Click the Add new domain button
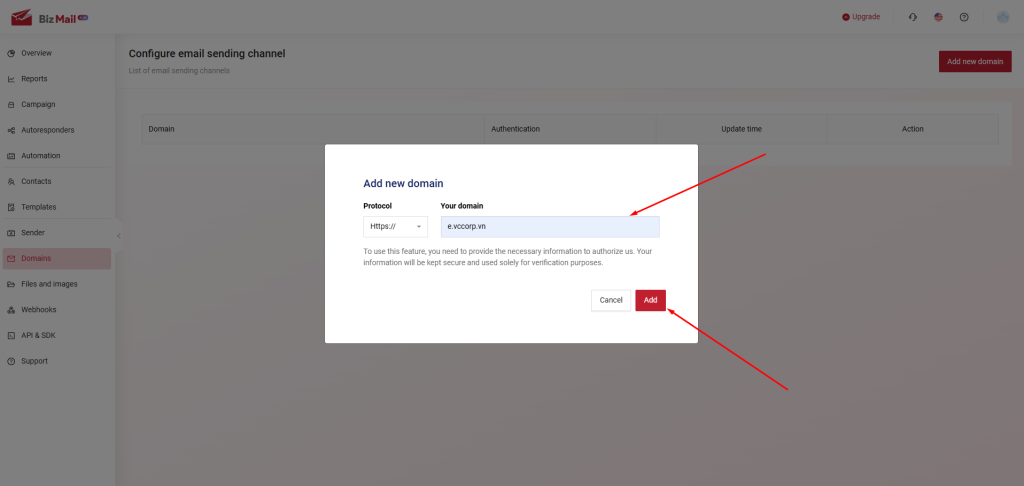 tap(974, 62)
